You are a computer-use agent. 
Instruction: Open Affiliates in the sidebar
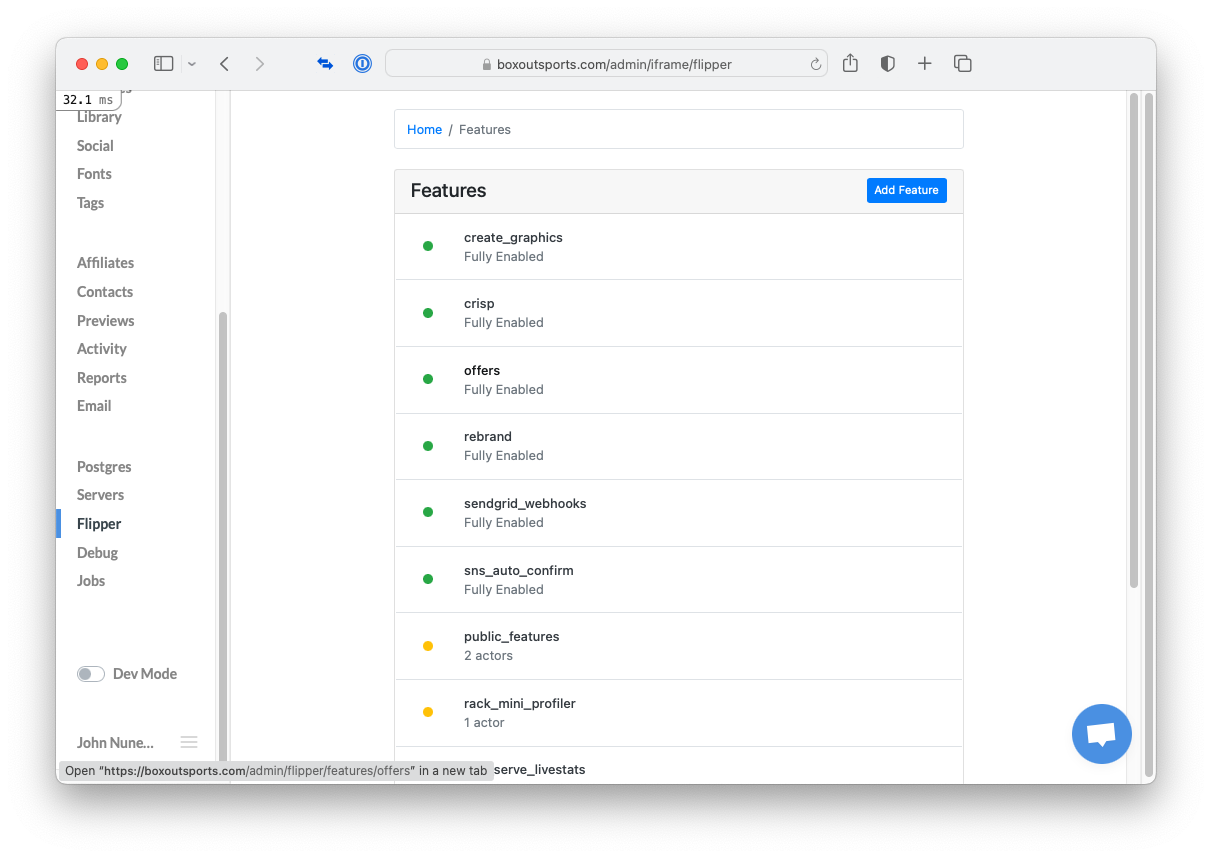click(105, 263)
